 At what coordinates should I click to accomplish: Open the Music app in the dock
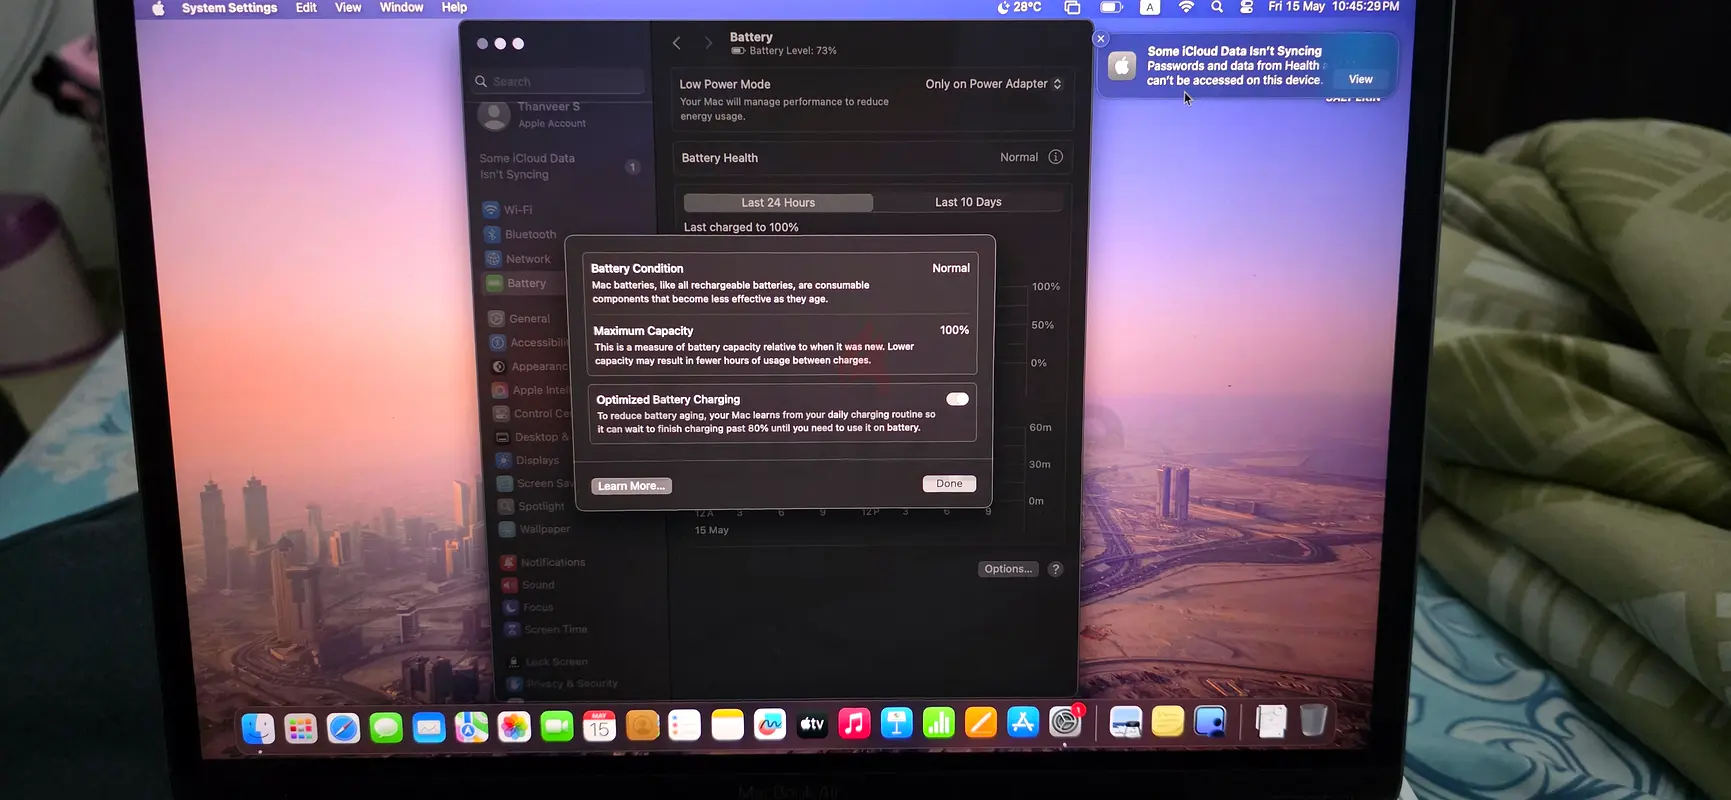point(854,723)
